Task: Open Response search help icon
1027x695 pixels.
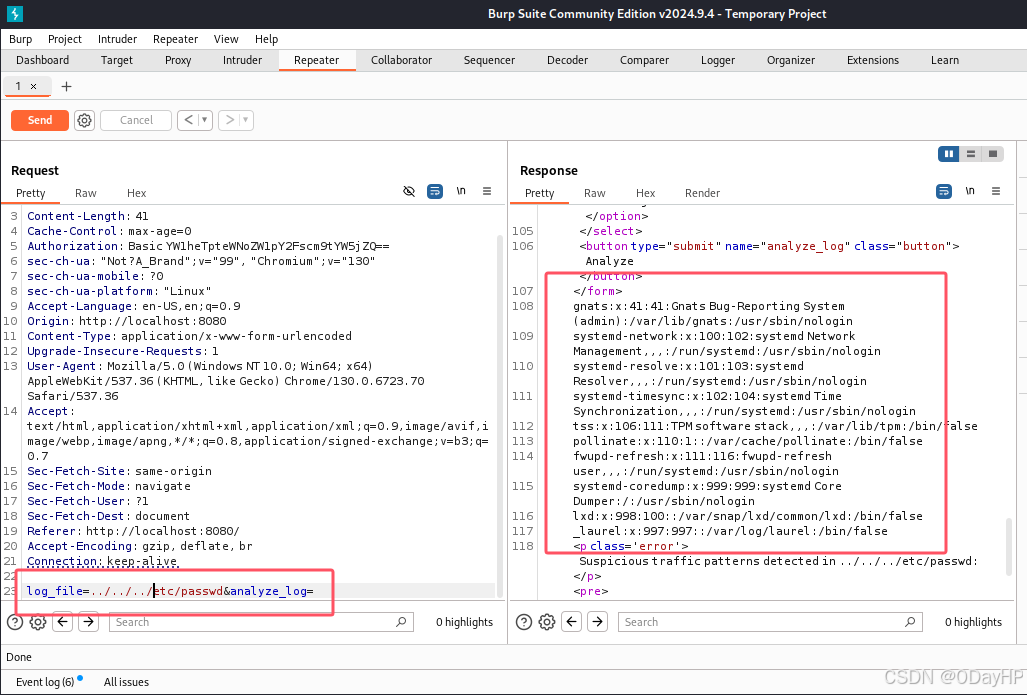Action: pyautogui.click(x=523, y=622)
